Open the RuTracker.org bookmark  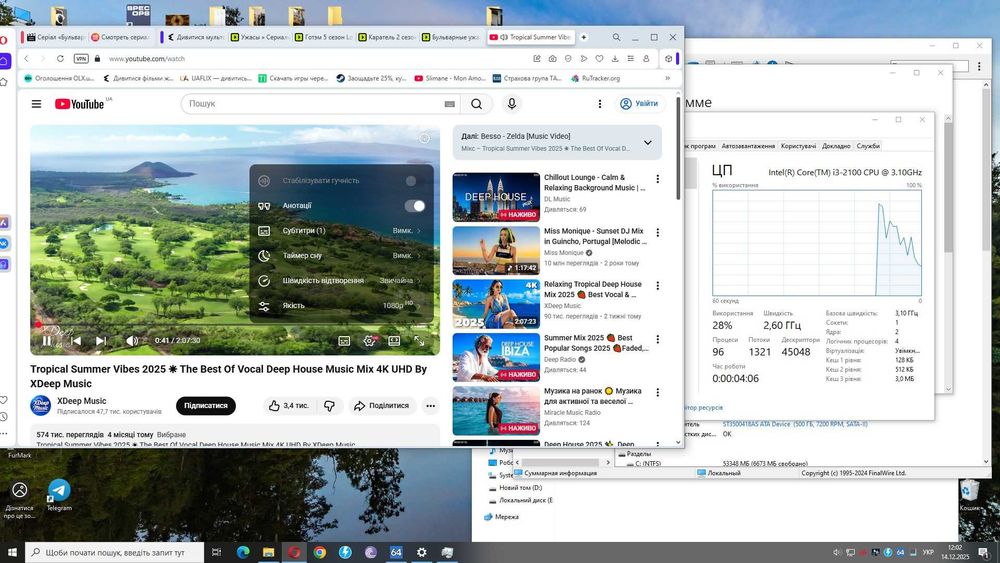tap(596, 78)
